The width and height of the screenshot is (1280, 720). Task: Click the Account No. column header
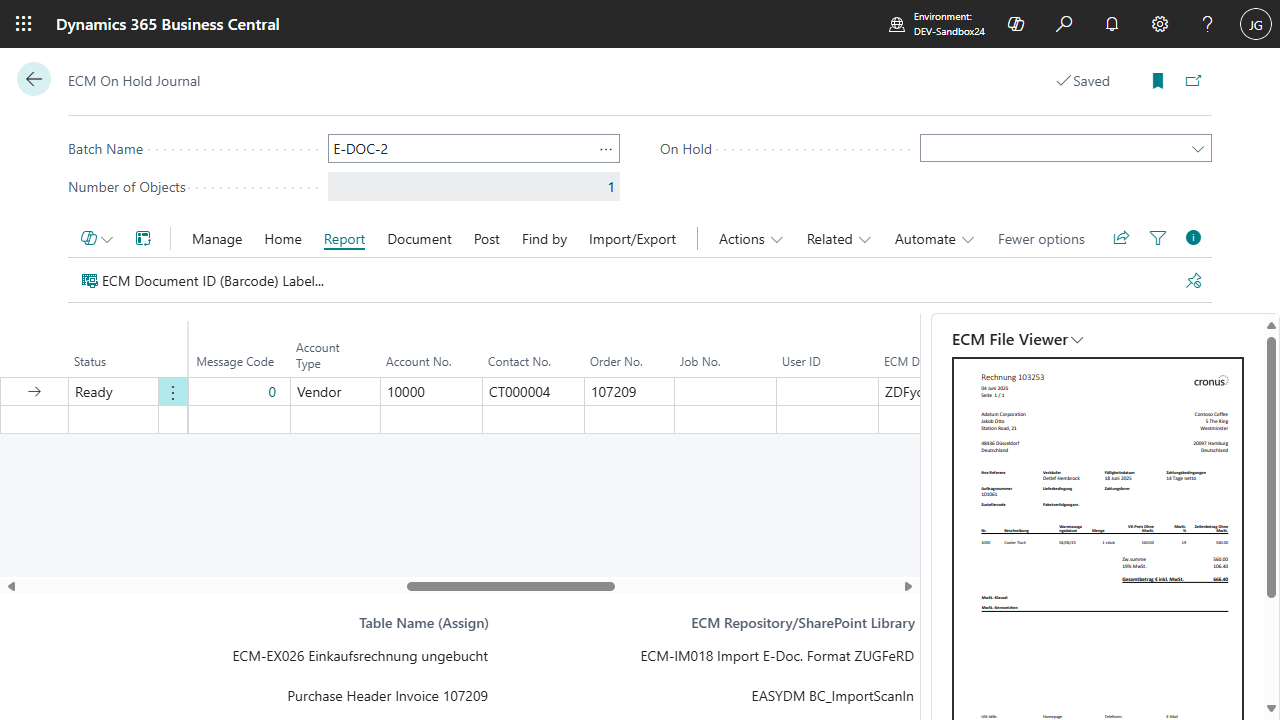click(419, 362)
